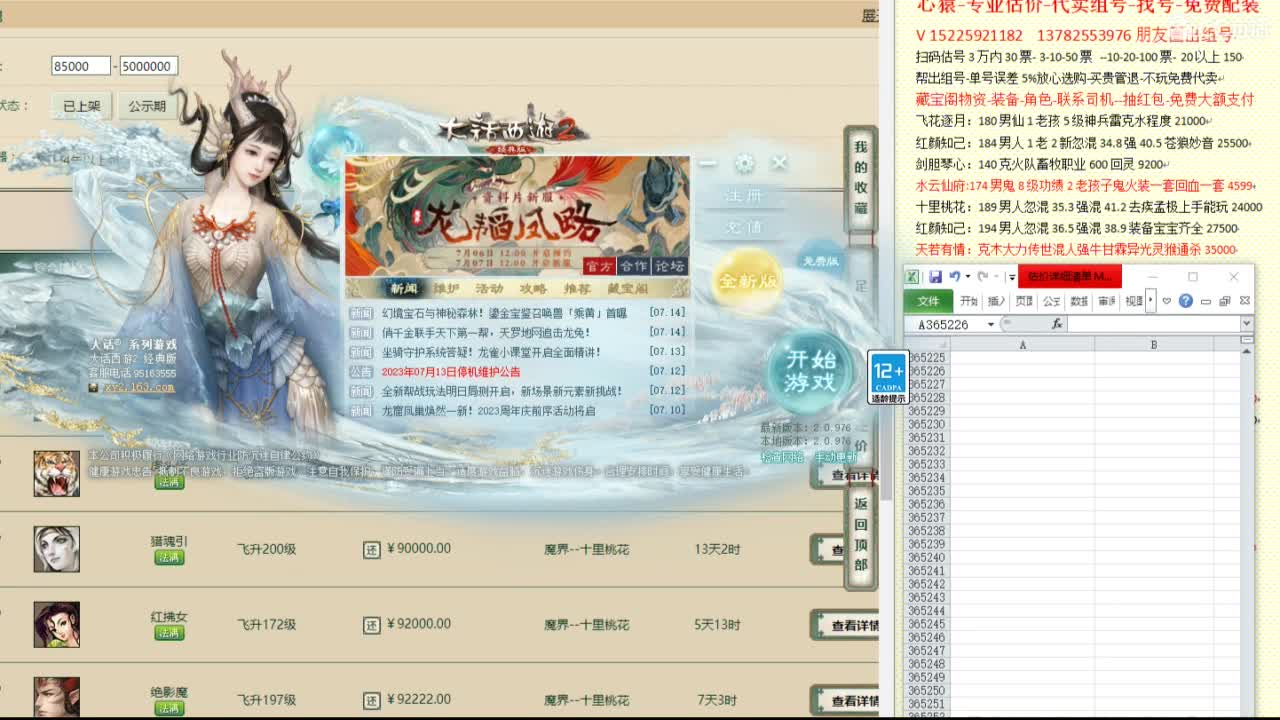The width and height of the screenshot is (1280, 720).
Task: Click the 注册 register button
Action: [743, 196]
